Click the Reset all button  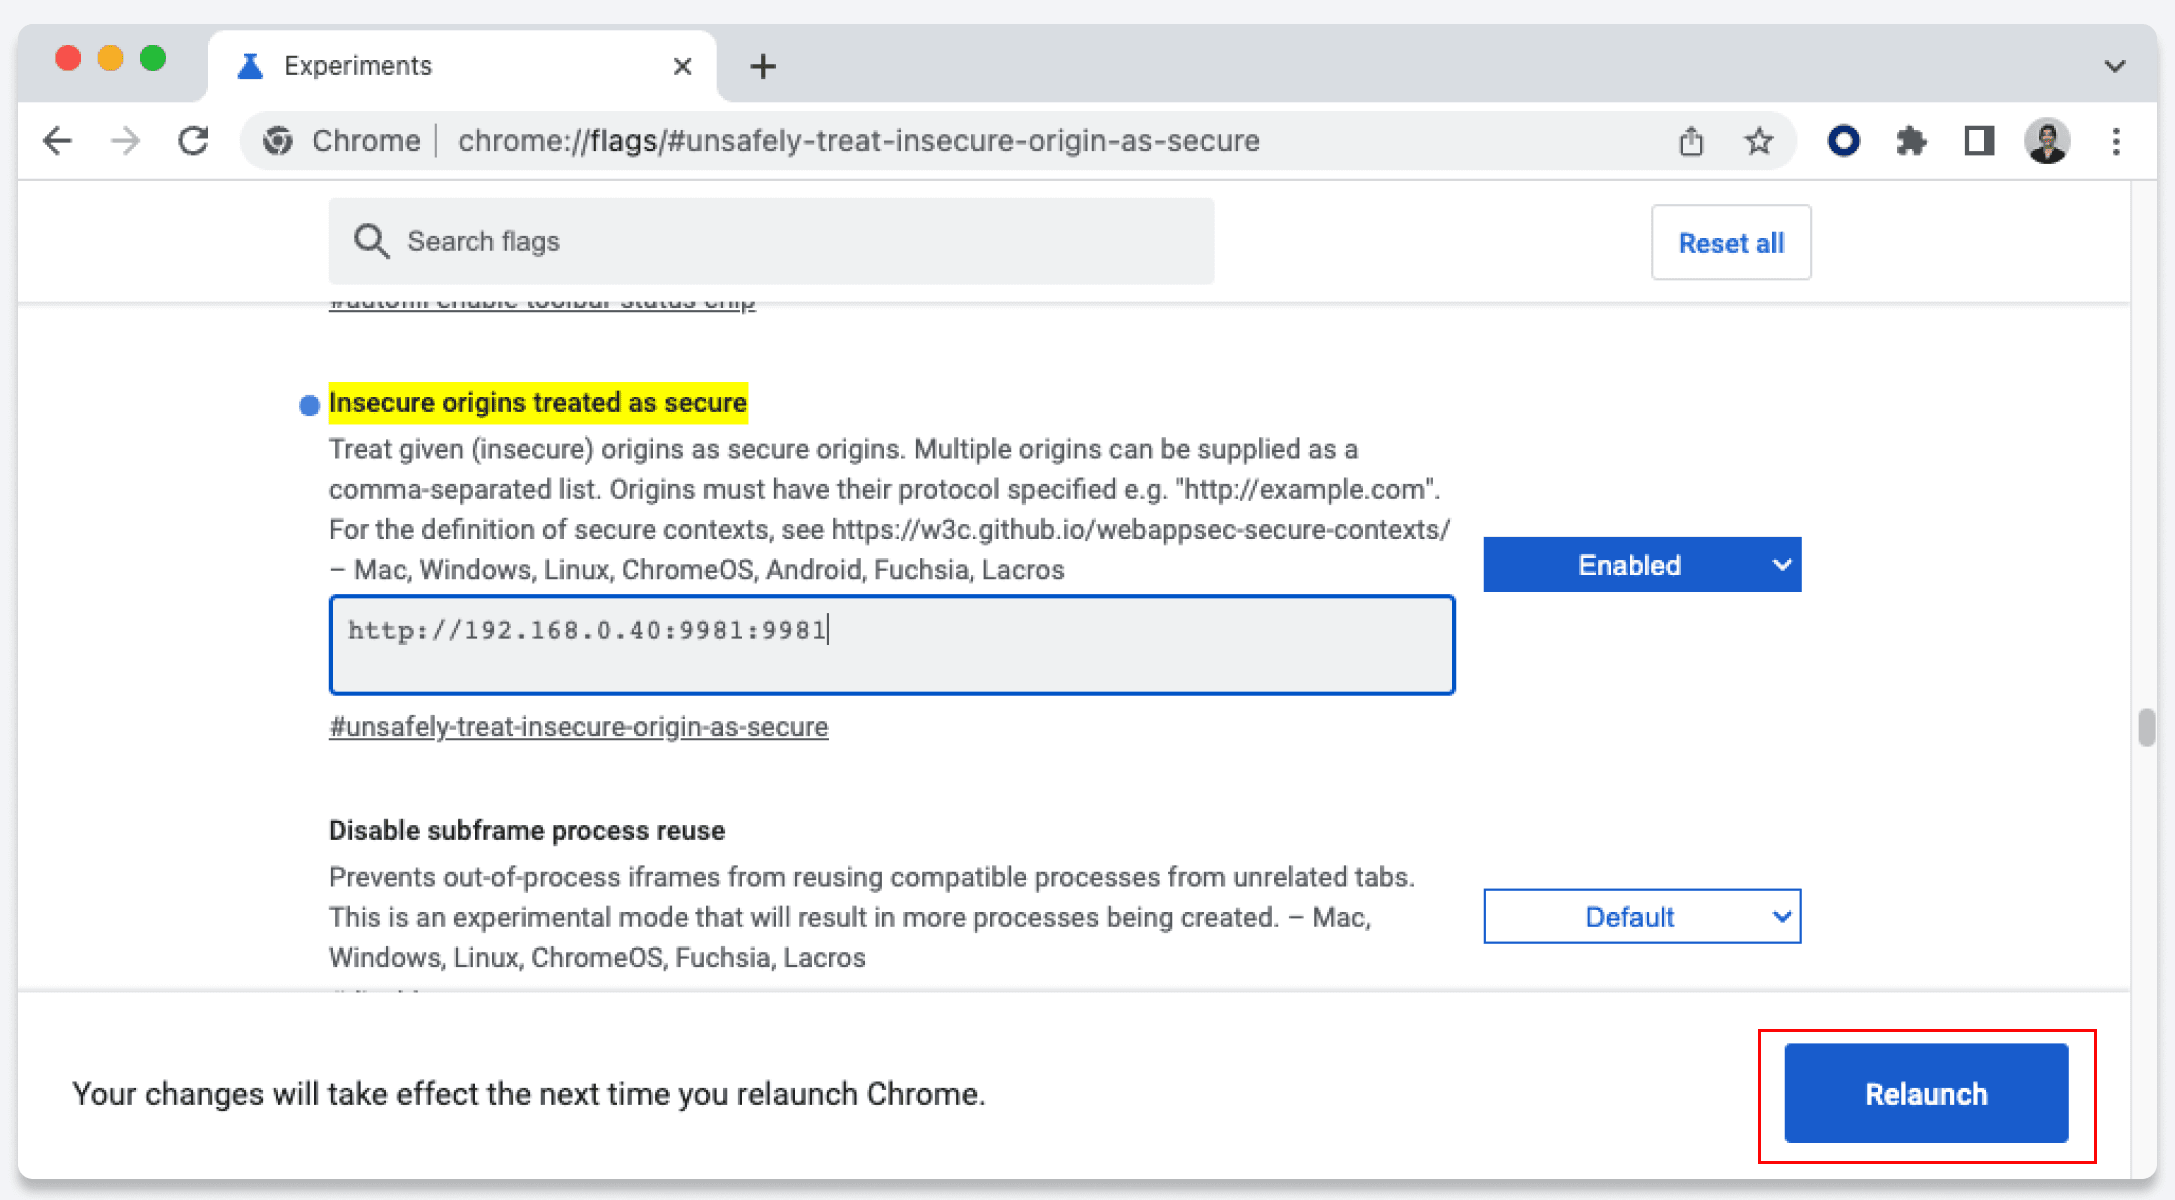(x=1731, y=242)
